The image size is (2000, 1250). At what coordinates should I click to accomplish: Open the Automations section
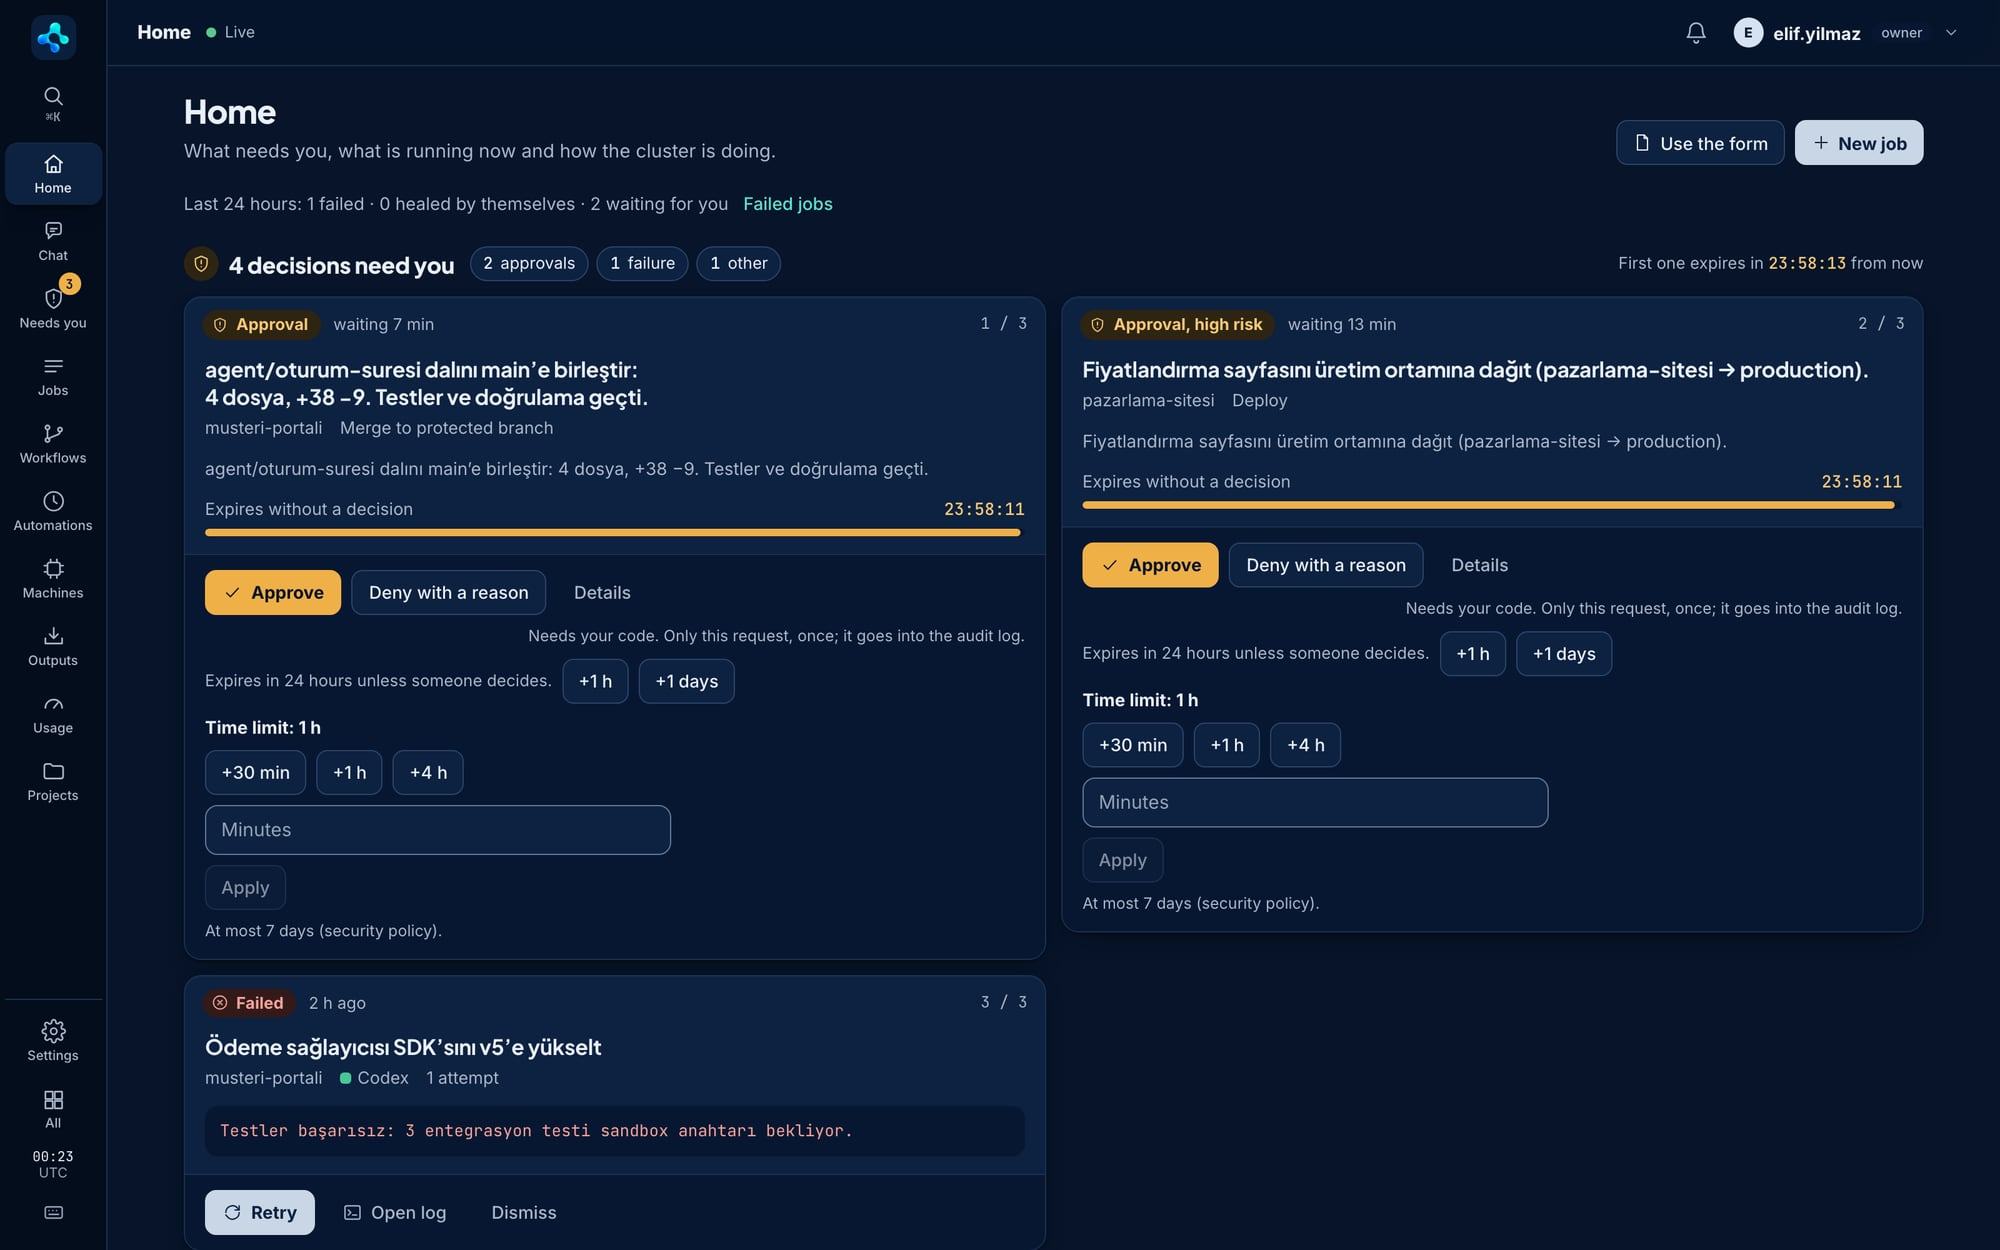tap(53, 511)
